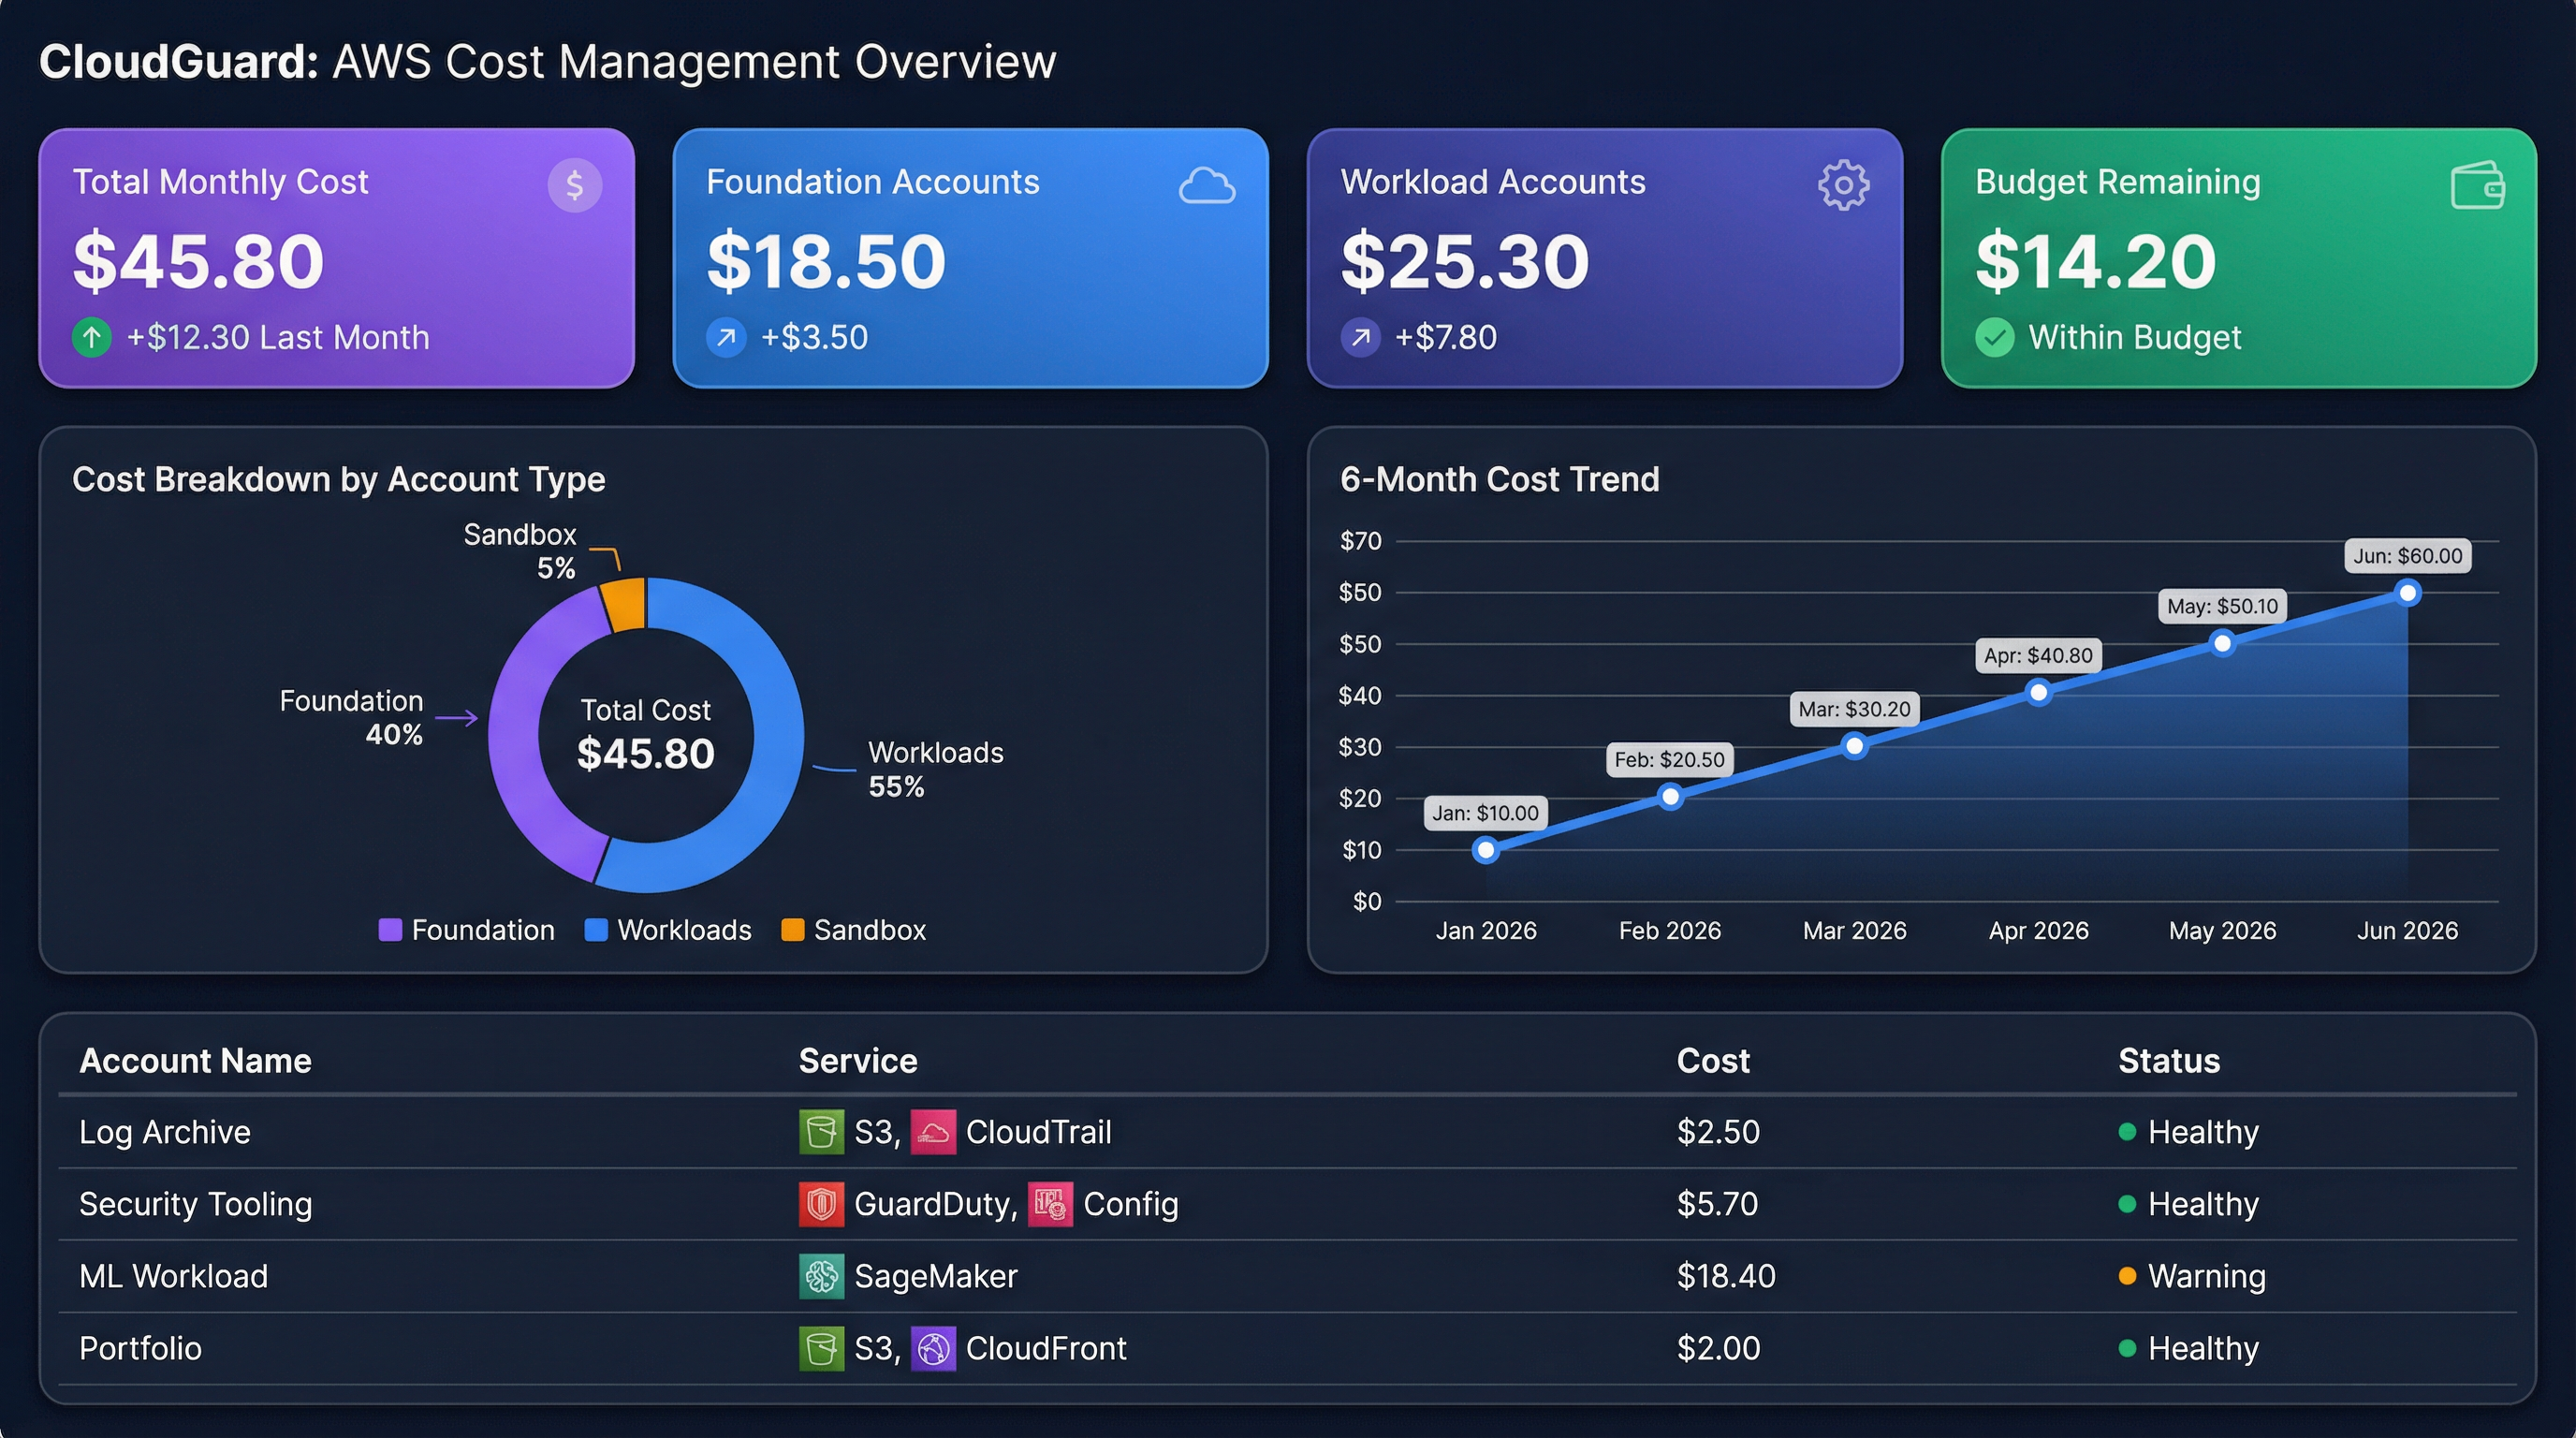Toggle the Foundation legend item below donut chart
Viewport: 2576px width, 1438px height.
(x=467, y=929)
